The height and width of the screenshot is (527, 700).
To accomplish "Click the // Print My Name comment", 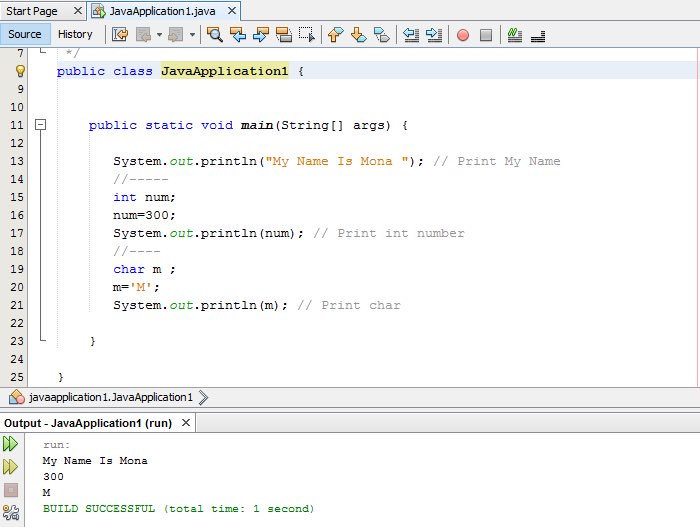I will (x=496, y=161).
